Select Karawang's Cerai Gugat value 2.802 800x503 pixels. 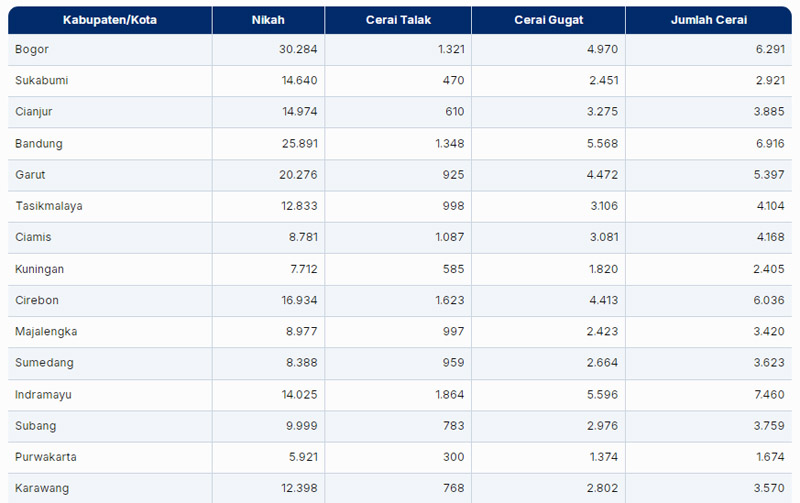coord(598,488)
